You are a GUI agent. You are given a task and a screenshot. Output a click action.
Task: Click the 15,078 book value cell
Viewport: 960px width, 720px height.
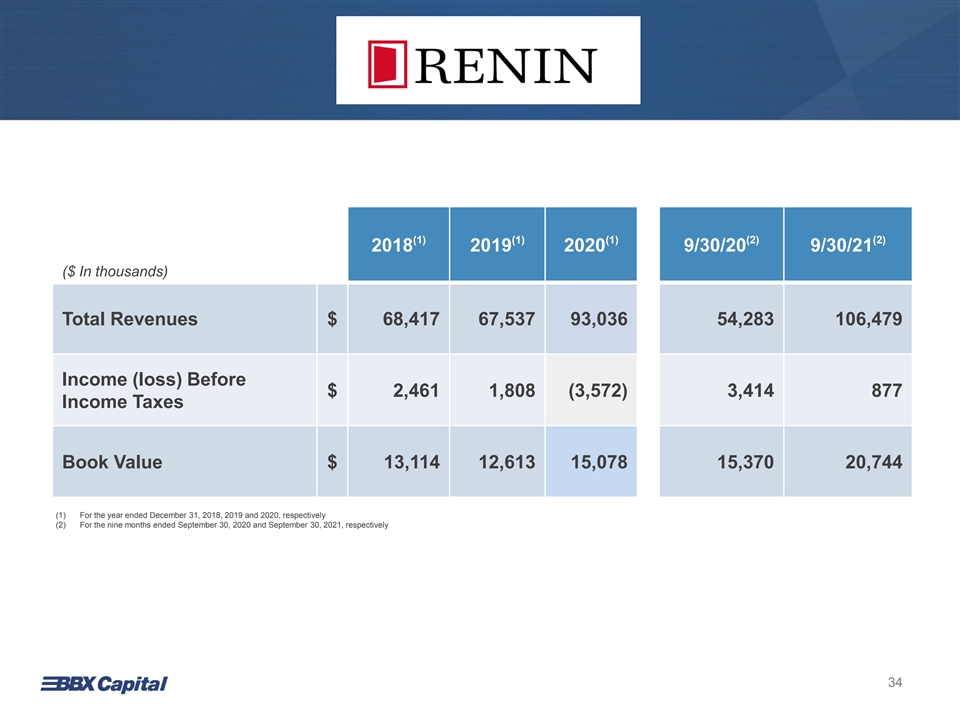tap(597, 462)
